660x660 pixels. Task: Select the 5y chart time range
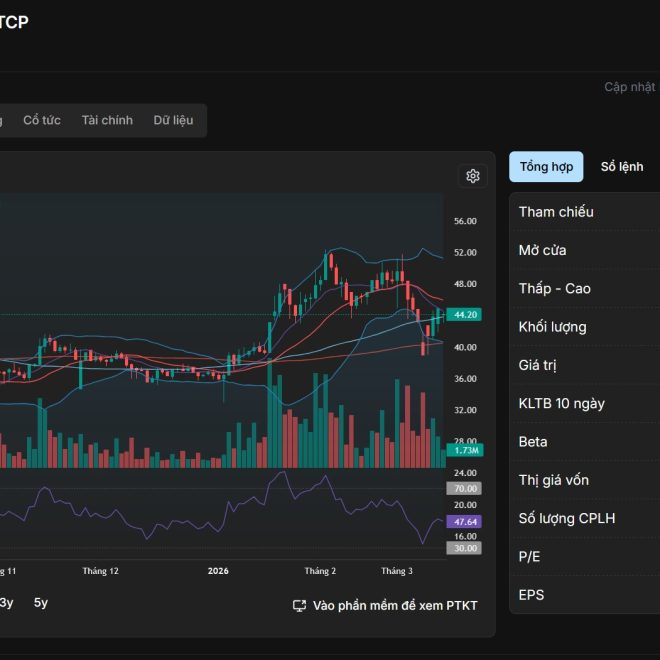[41, 602]
